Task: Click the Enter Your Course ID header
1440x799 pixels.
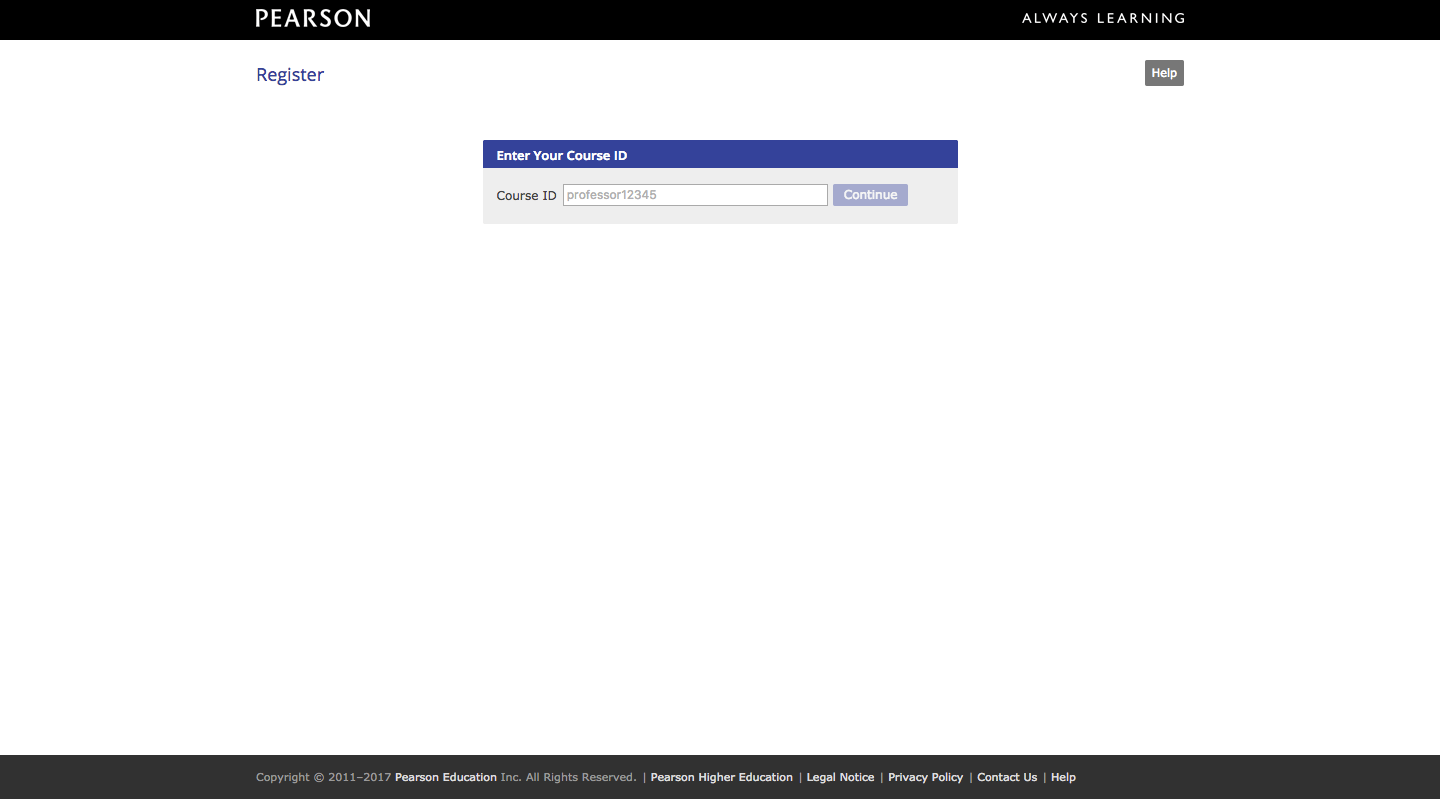Action: pyautogui.click(x=562, y=156)
